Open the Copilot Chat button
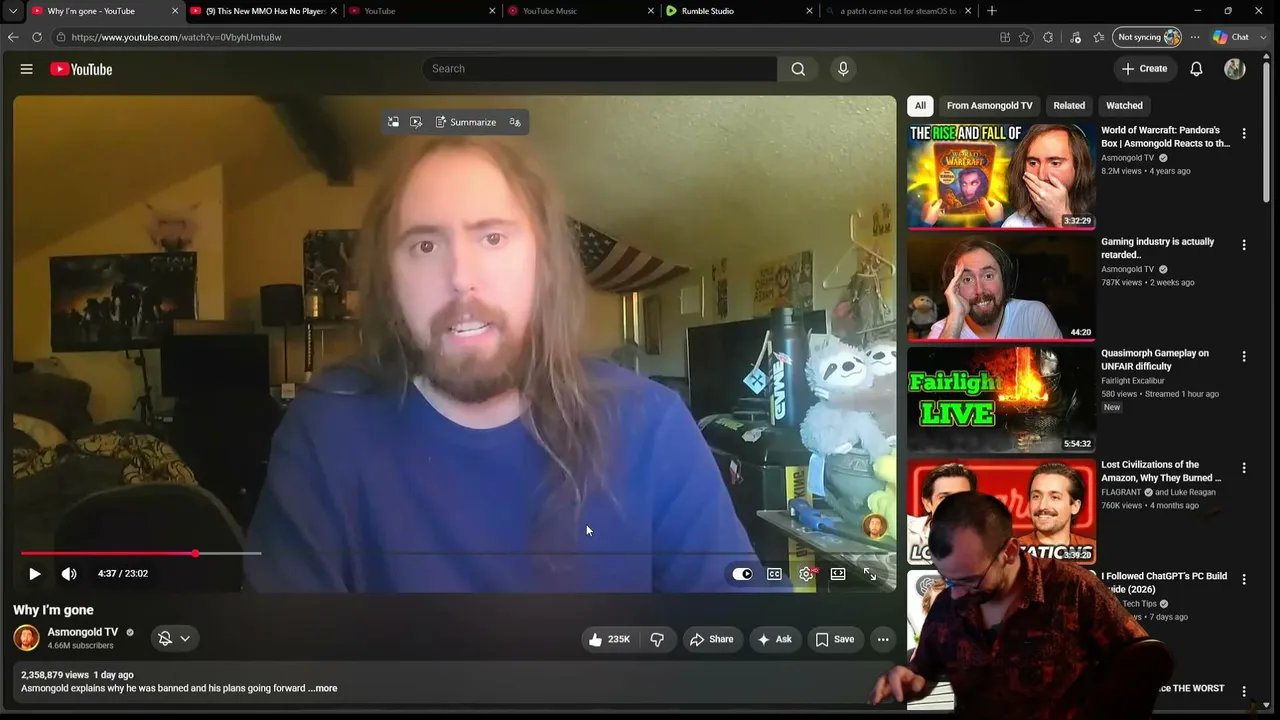The image size is (1280, 720). tap(1231, 37)
